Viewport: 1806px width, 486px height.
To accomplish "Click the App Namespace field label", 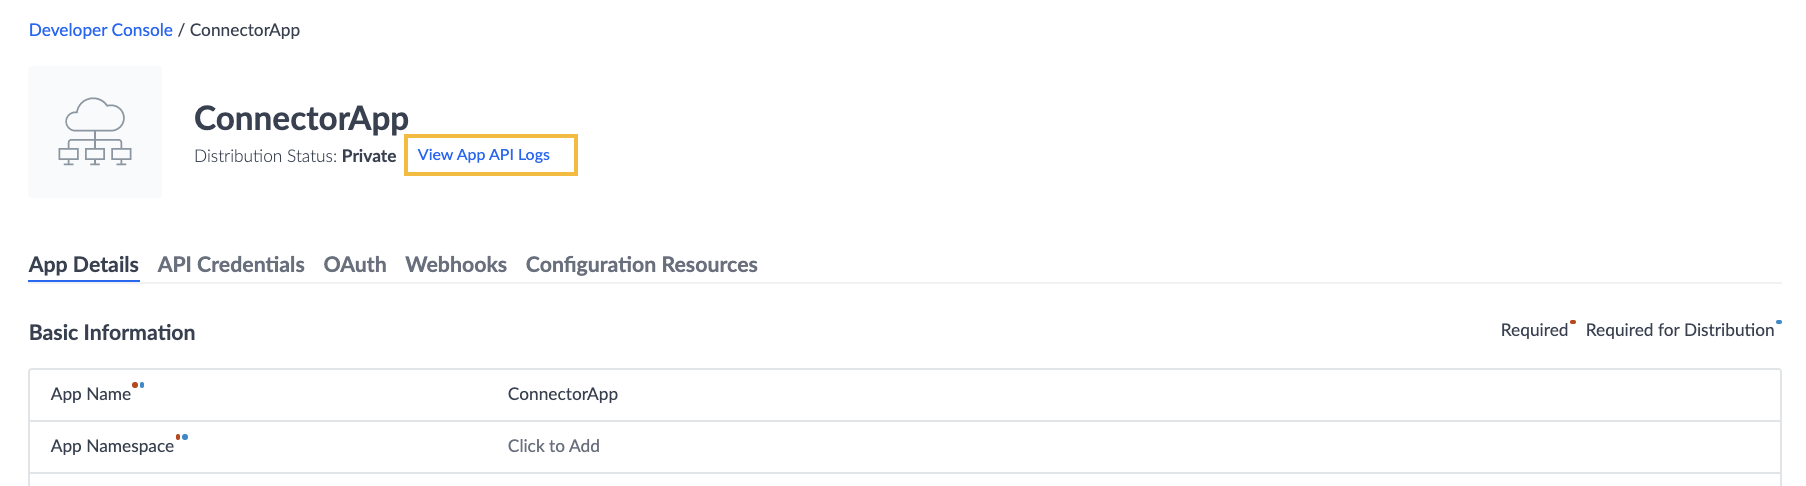I will 112,446.
